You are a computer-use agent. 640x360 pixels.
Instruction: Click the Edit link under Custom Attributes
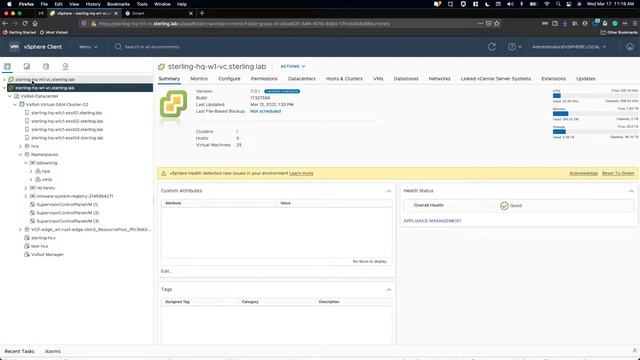click(x=166, y=271)
